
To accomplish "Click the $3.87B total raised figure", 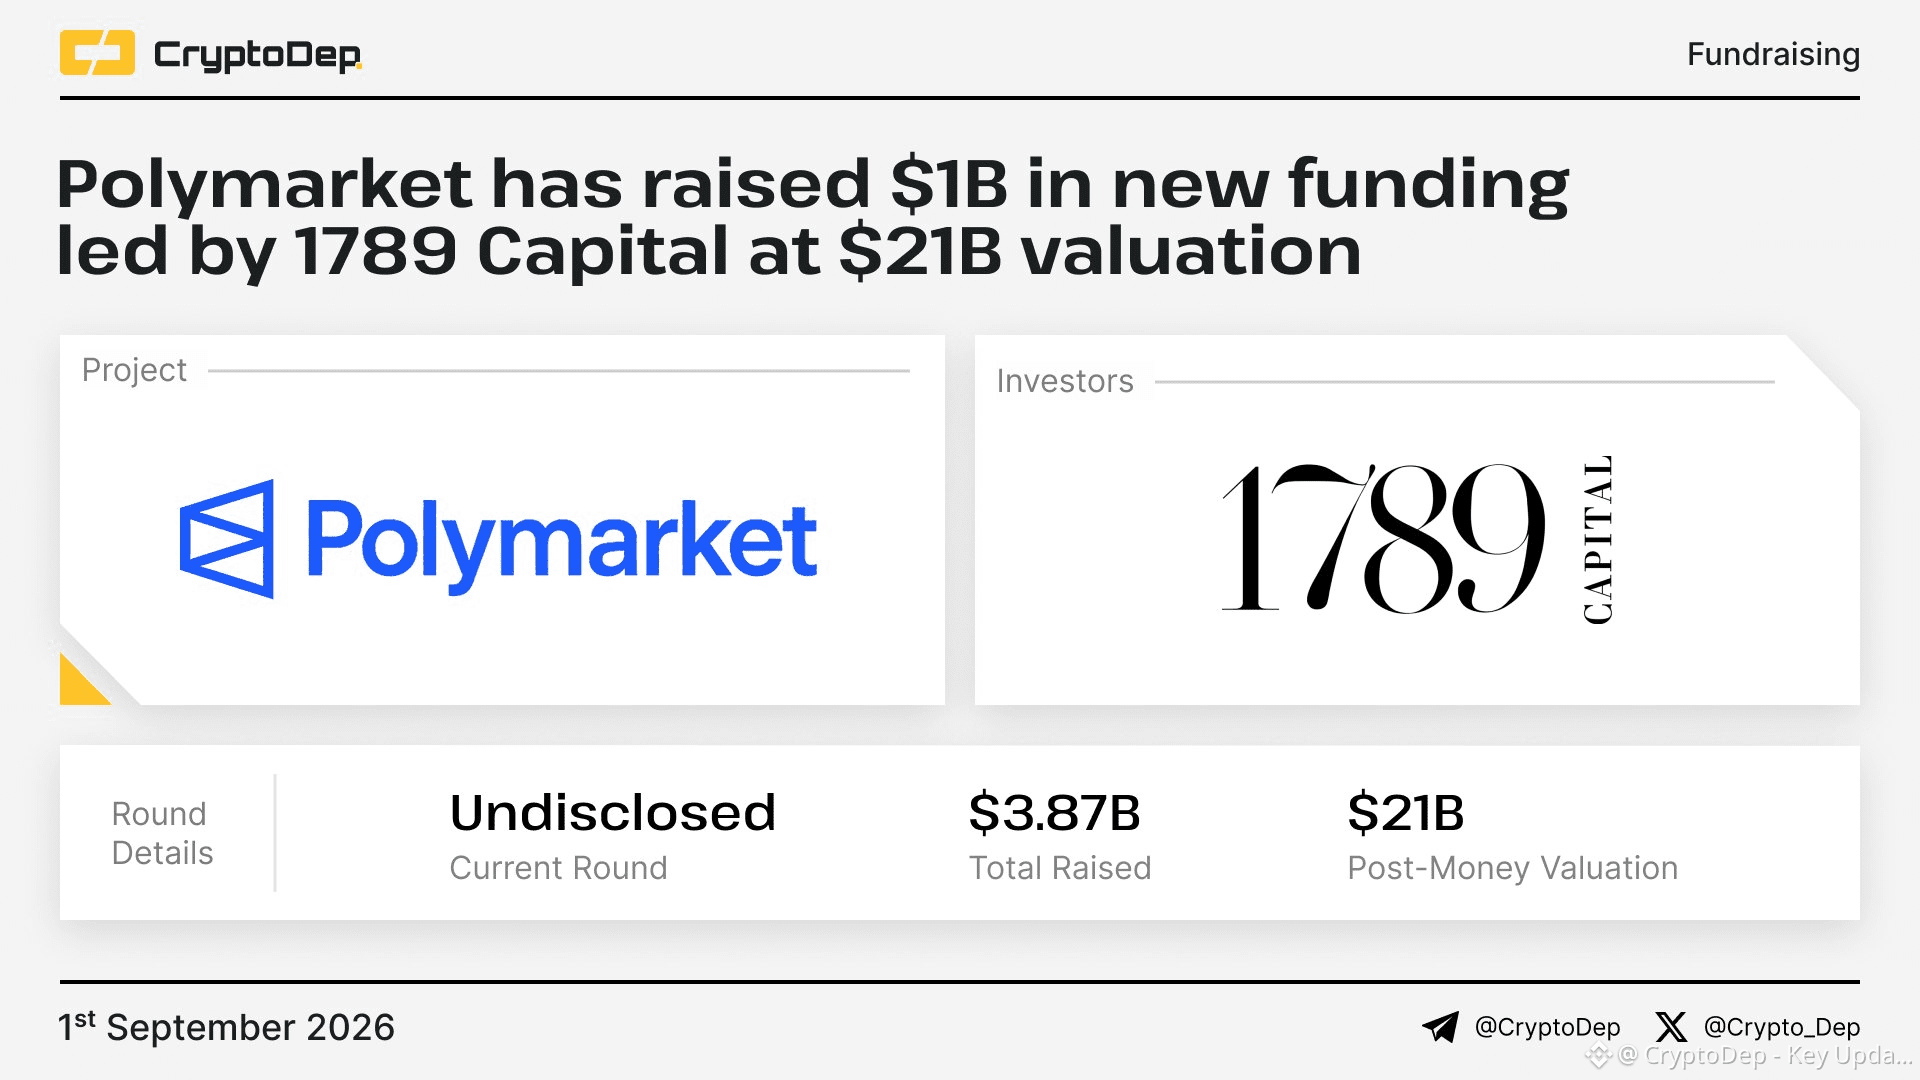I will click(1055, 812).
